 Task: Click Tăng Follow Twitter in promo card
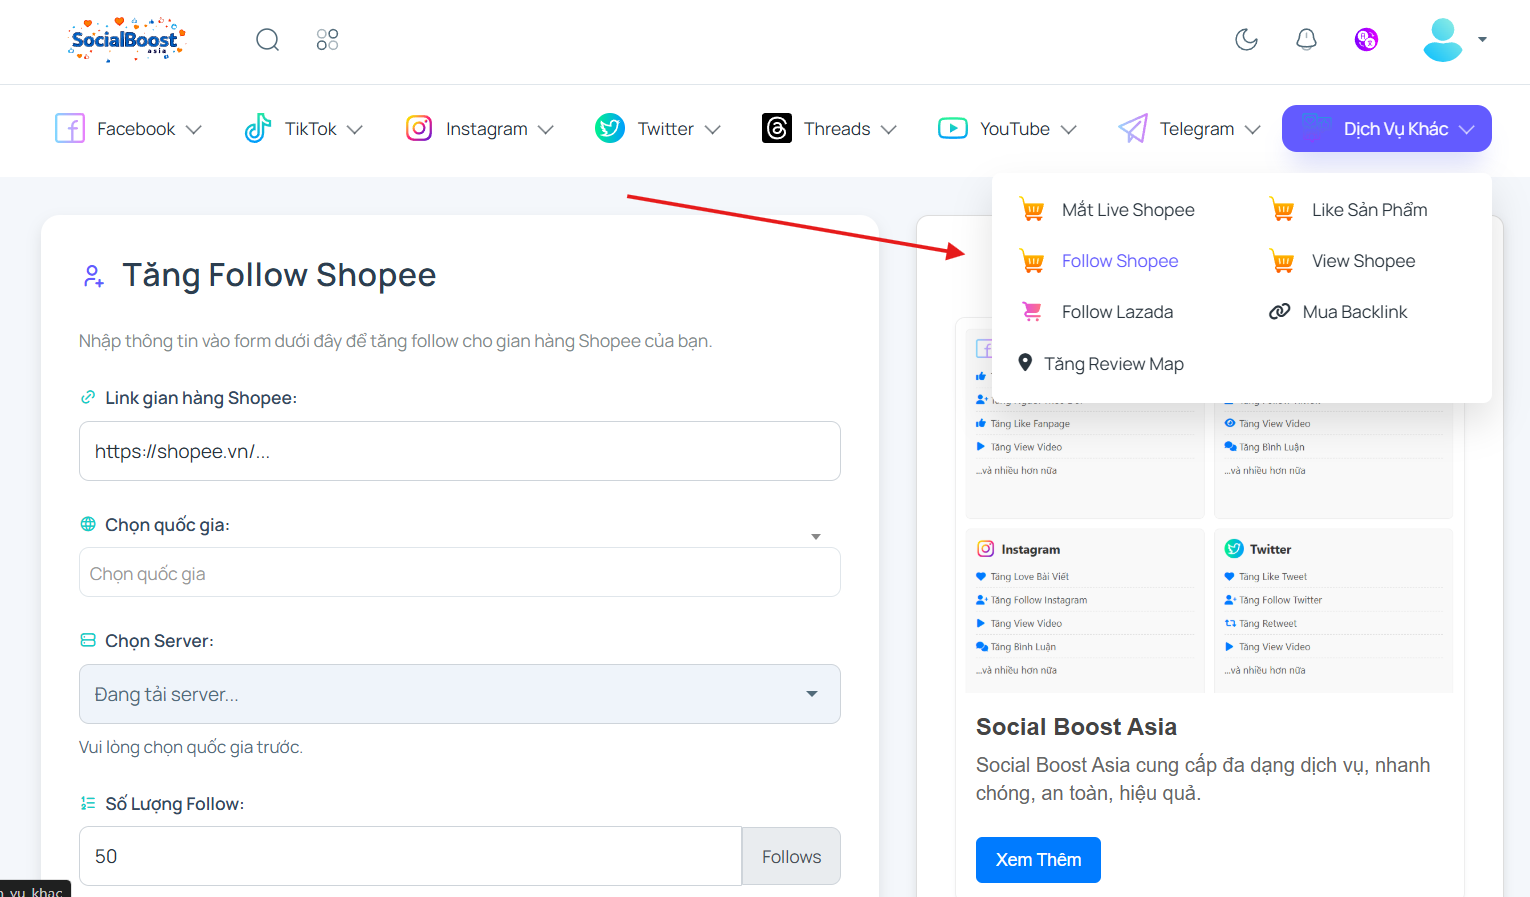coord(1280,600)
